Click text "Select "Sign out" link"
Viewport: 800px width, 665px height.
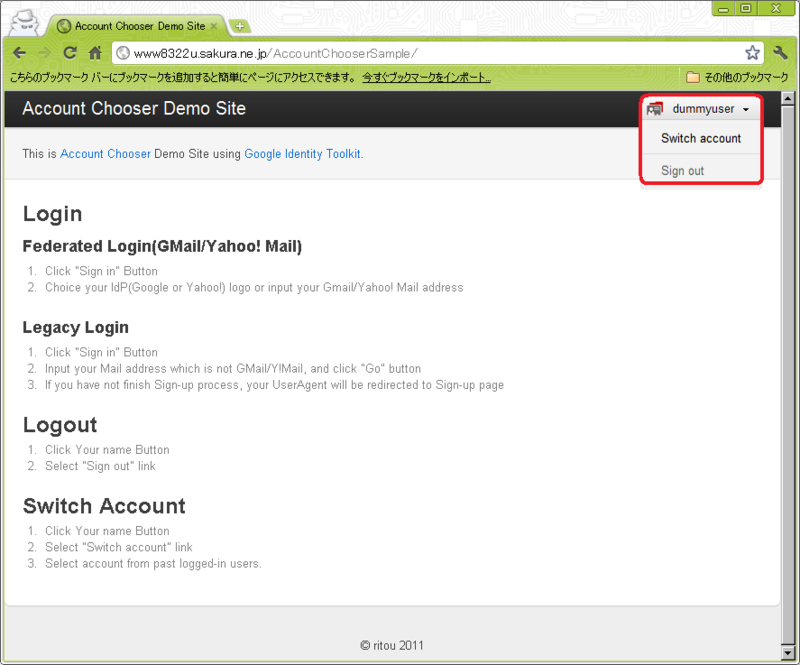tap(100, 466)
